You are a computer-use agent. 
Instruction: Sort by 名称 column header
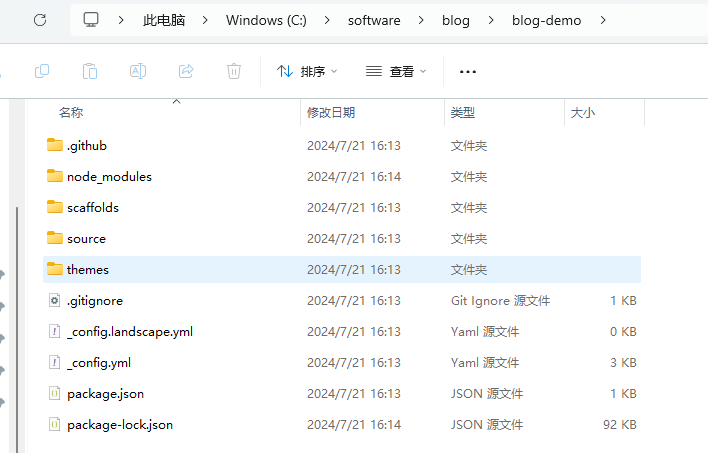point(71,113)
